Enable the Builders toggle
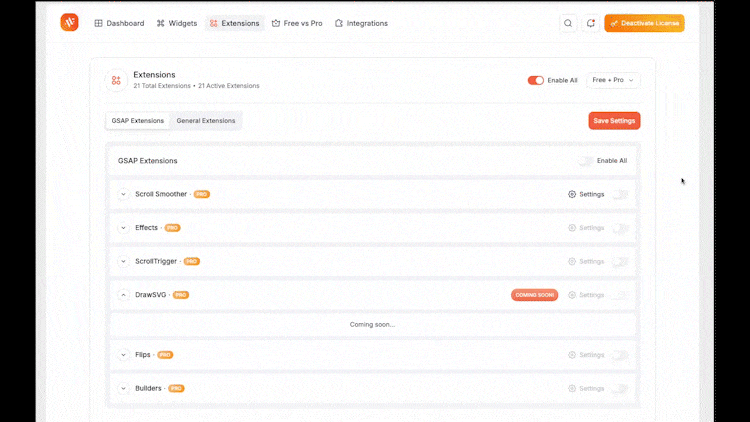The image size is (750, 422). click(x=620, y=388)
